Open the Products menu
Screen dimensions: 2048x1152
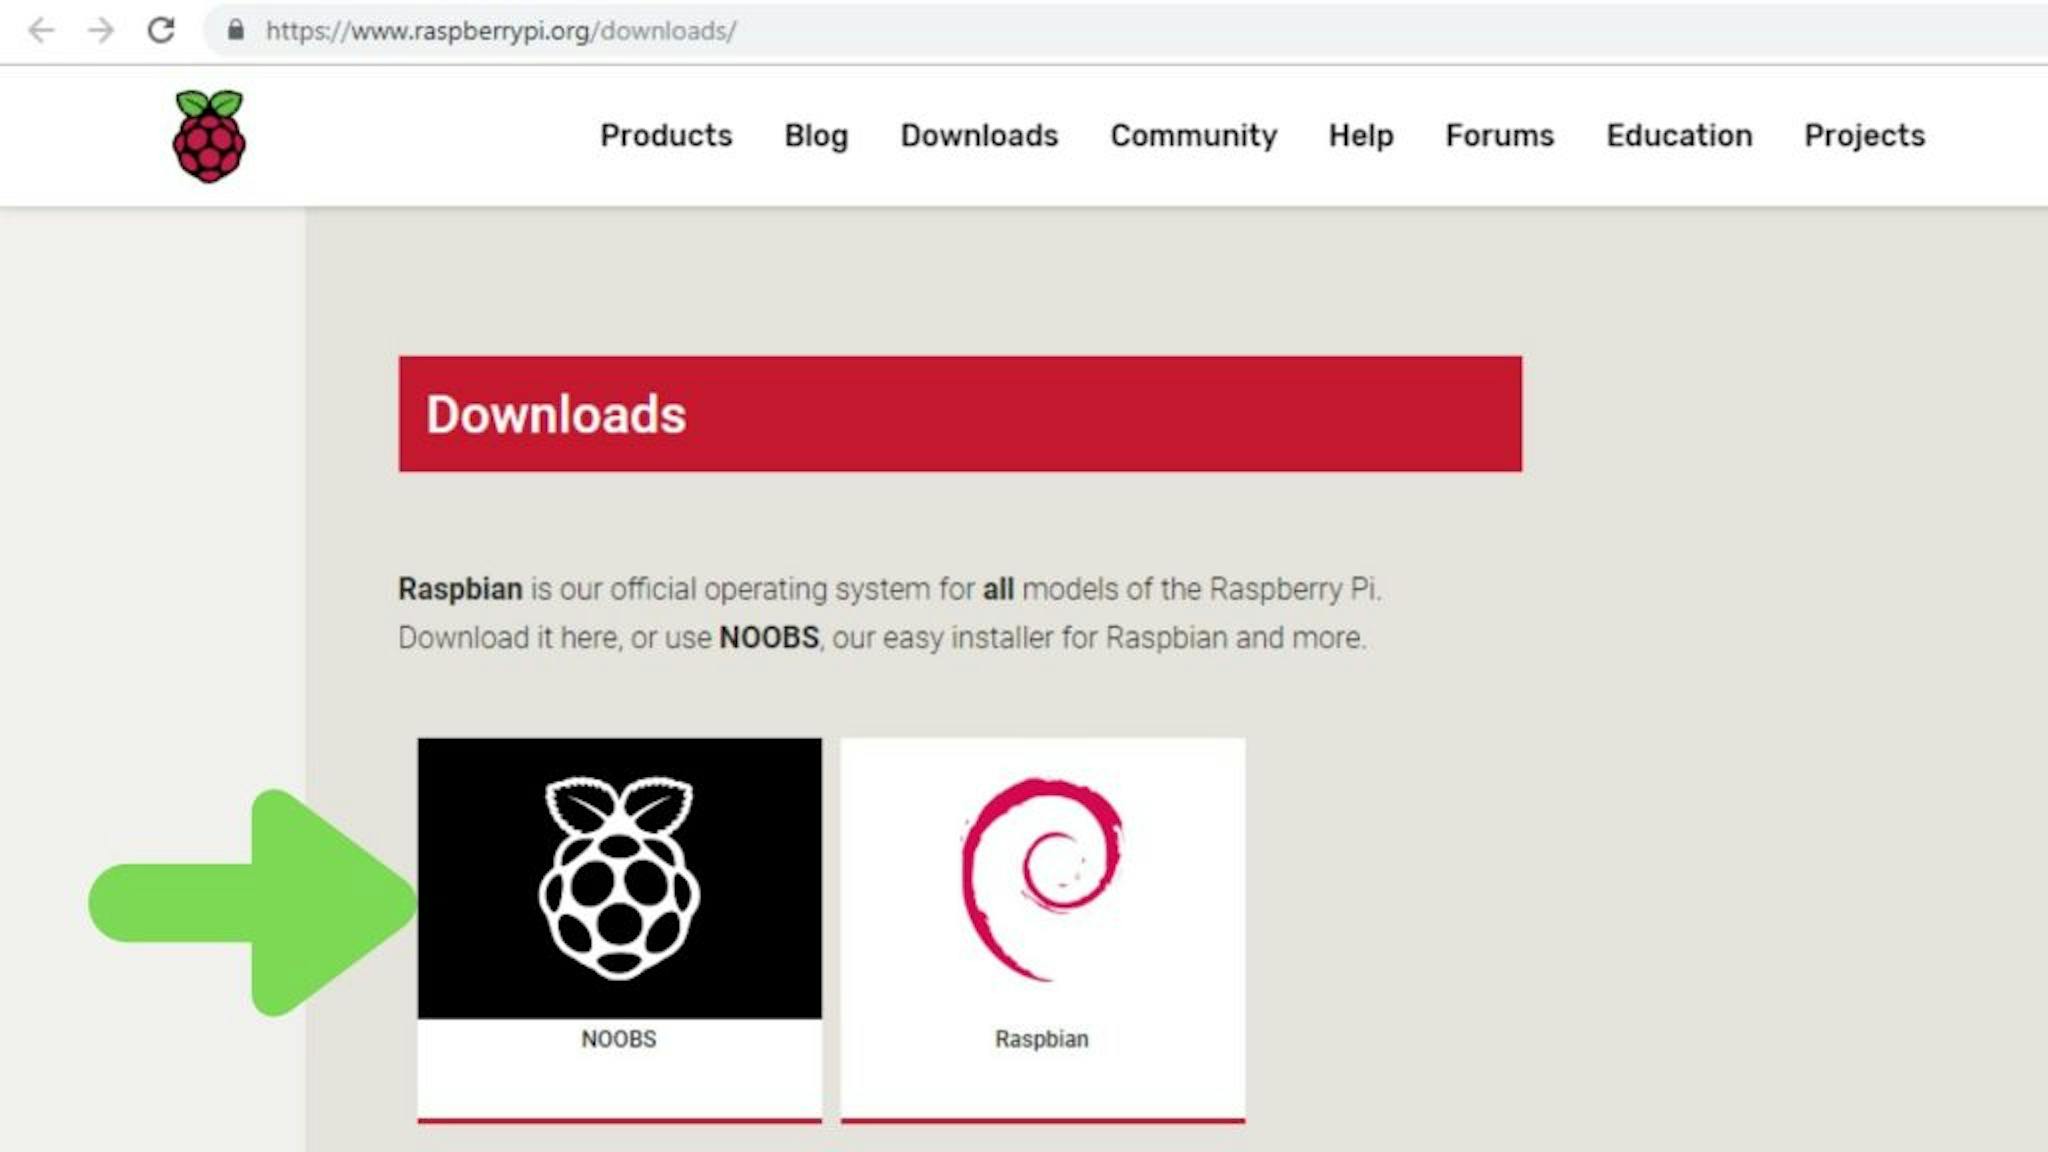point(666,135)
